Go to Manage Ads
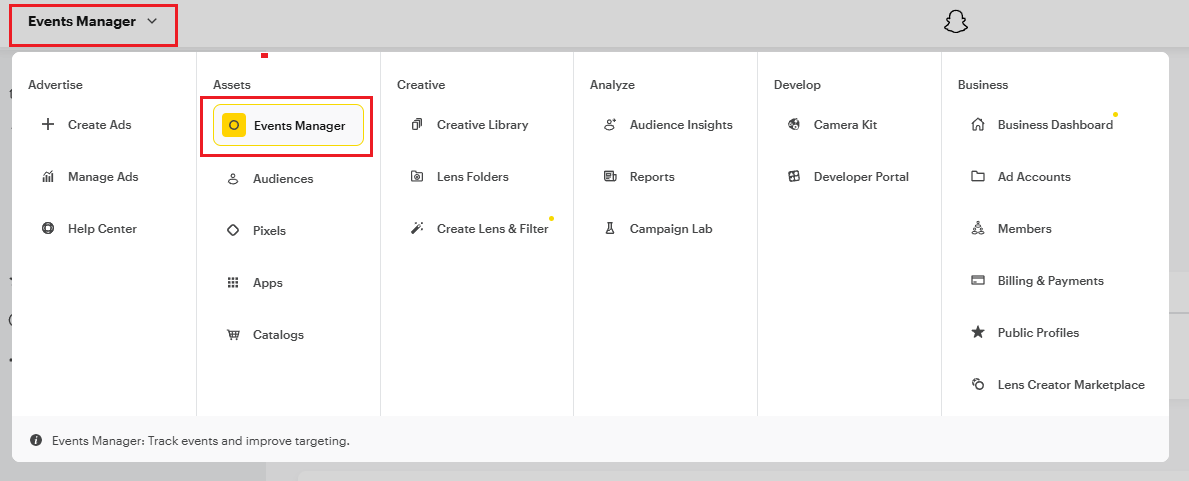Image resolution: width=1189 pixels, height=481 pixels. click(x=104, y=177)
